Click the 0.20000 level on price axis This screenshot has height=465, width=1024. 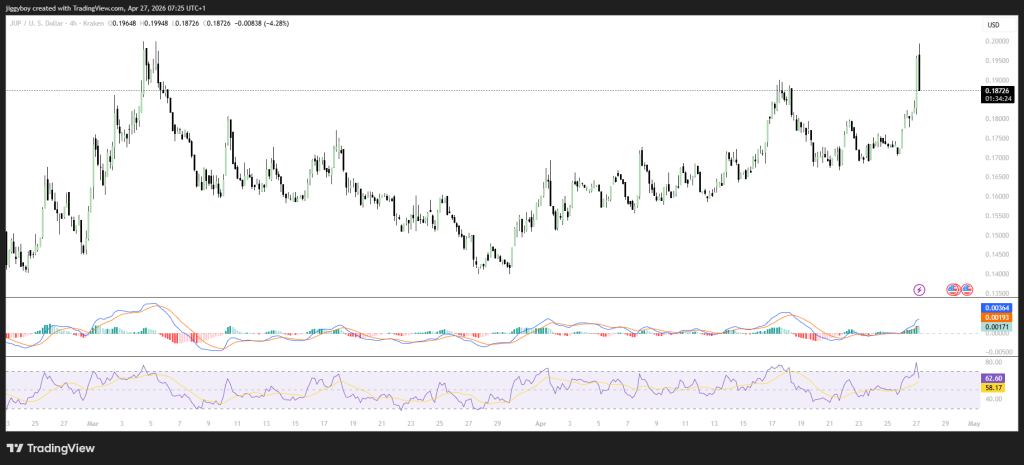pyautogui.click(x=995, y=42)
